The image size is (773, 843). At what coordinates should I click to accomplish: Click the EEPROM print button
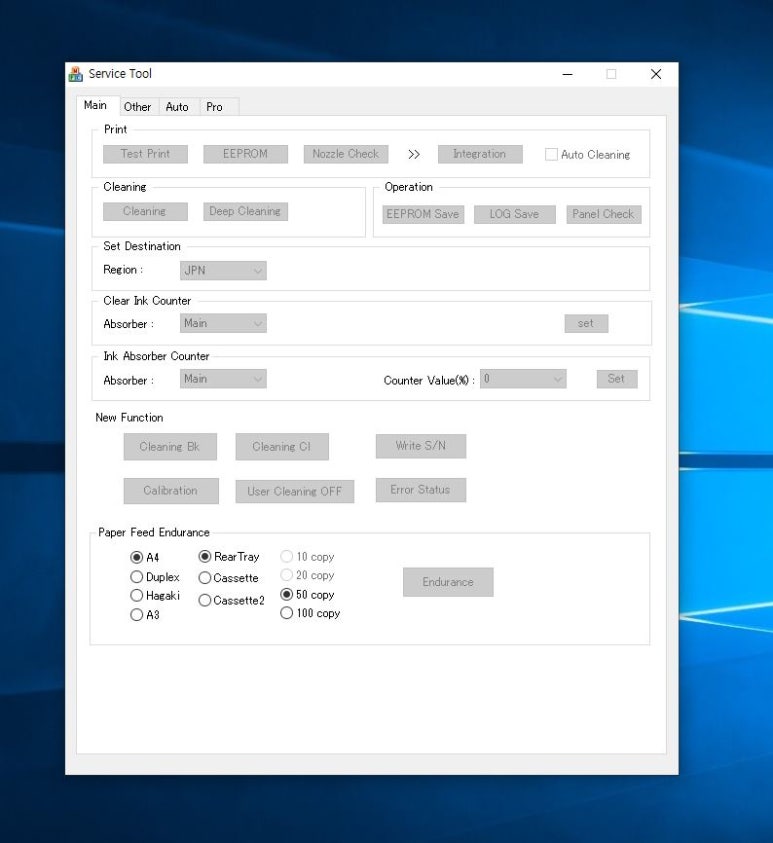click(245, 154)
